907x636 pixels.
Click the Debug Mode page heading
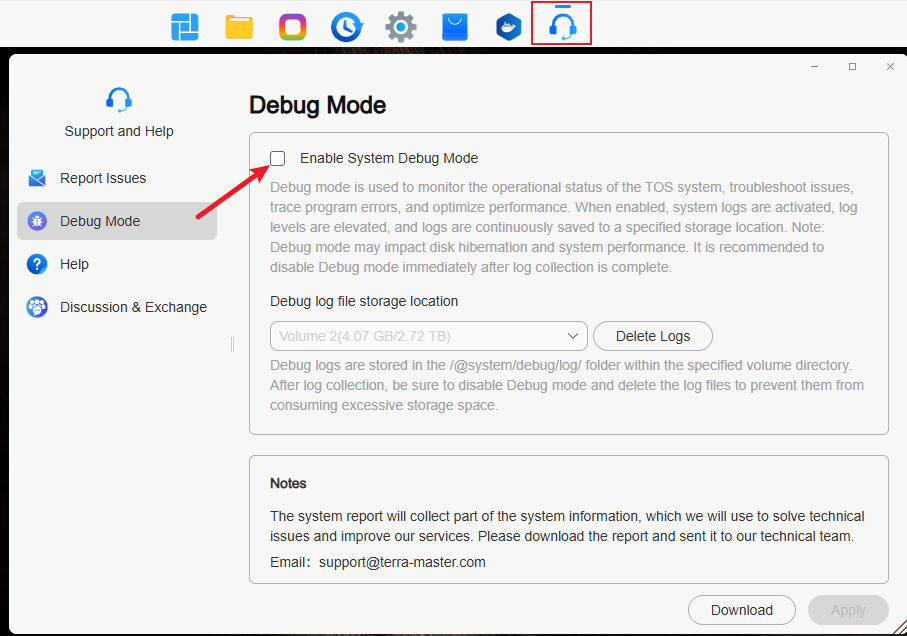pos(318,105)
